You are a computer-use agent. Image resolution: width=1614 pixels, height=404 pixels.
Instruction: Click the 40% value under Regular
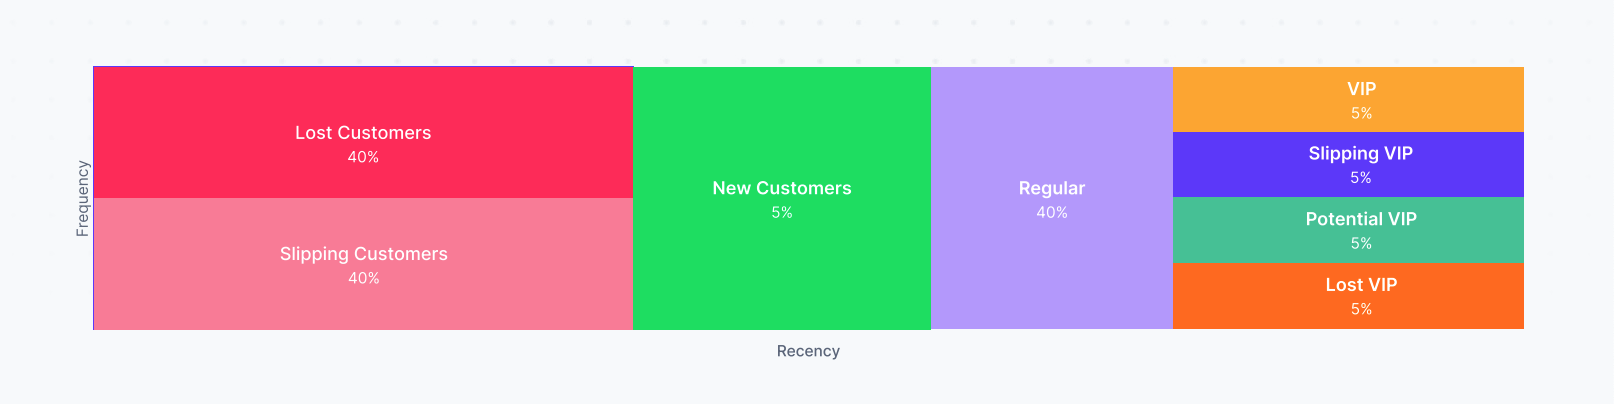point(1052,212)
